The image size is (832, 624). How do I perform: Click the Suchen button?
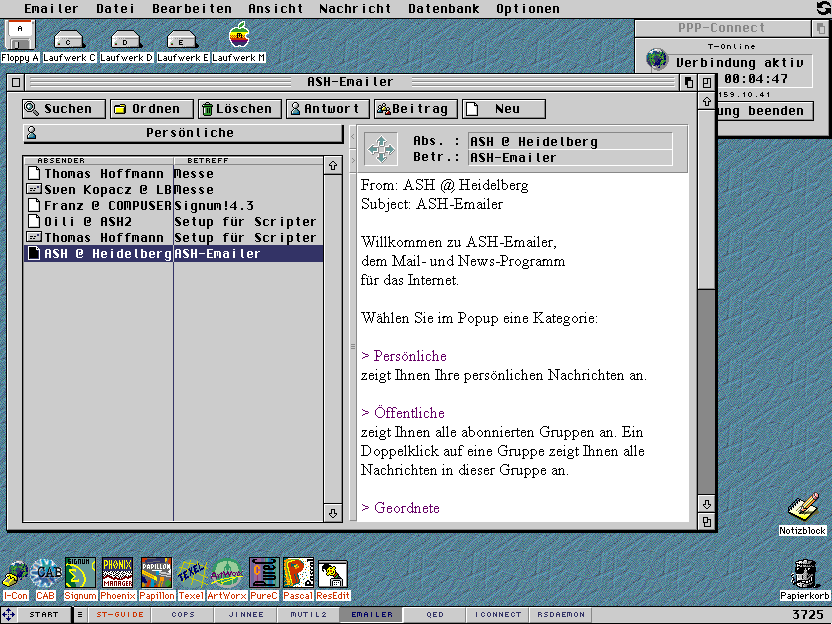[64, 109]
